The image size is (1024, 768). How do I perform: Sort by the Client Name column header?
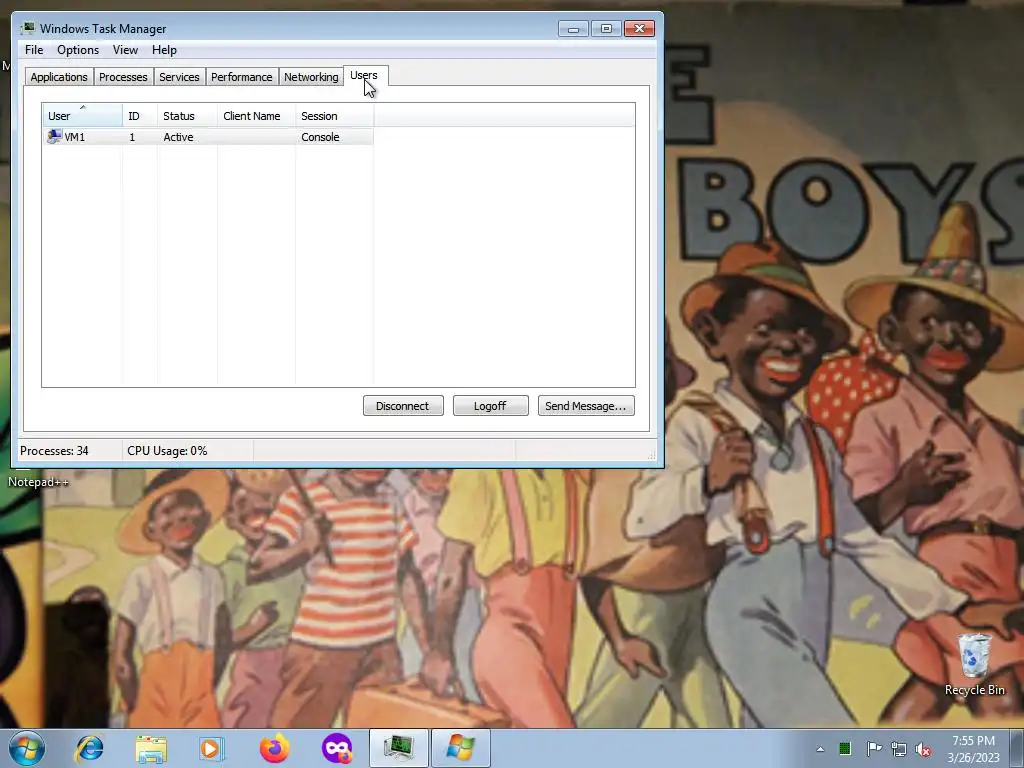(256, 116)
